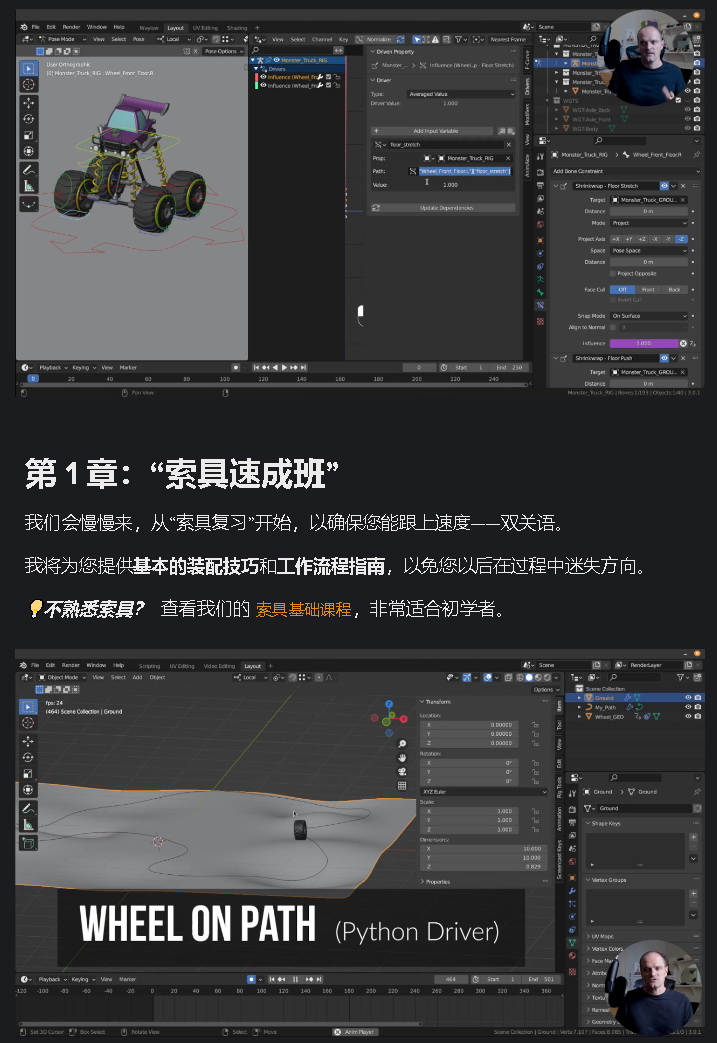The image size is (717, 1043).
Task: Click the perspective/orthographic grid gizmo in bottom viewport
Action: click(x=402, y=786)
